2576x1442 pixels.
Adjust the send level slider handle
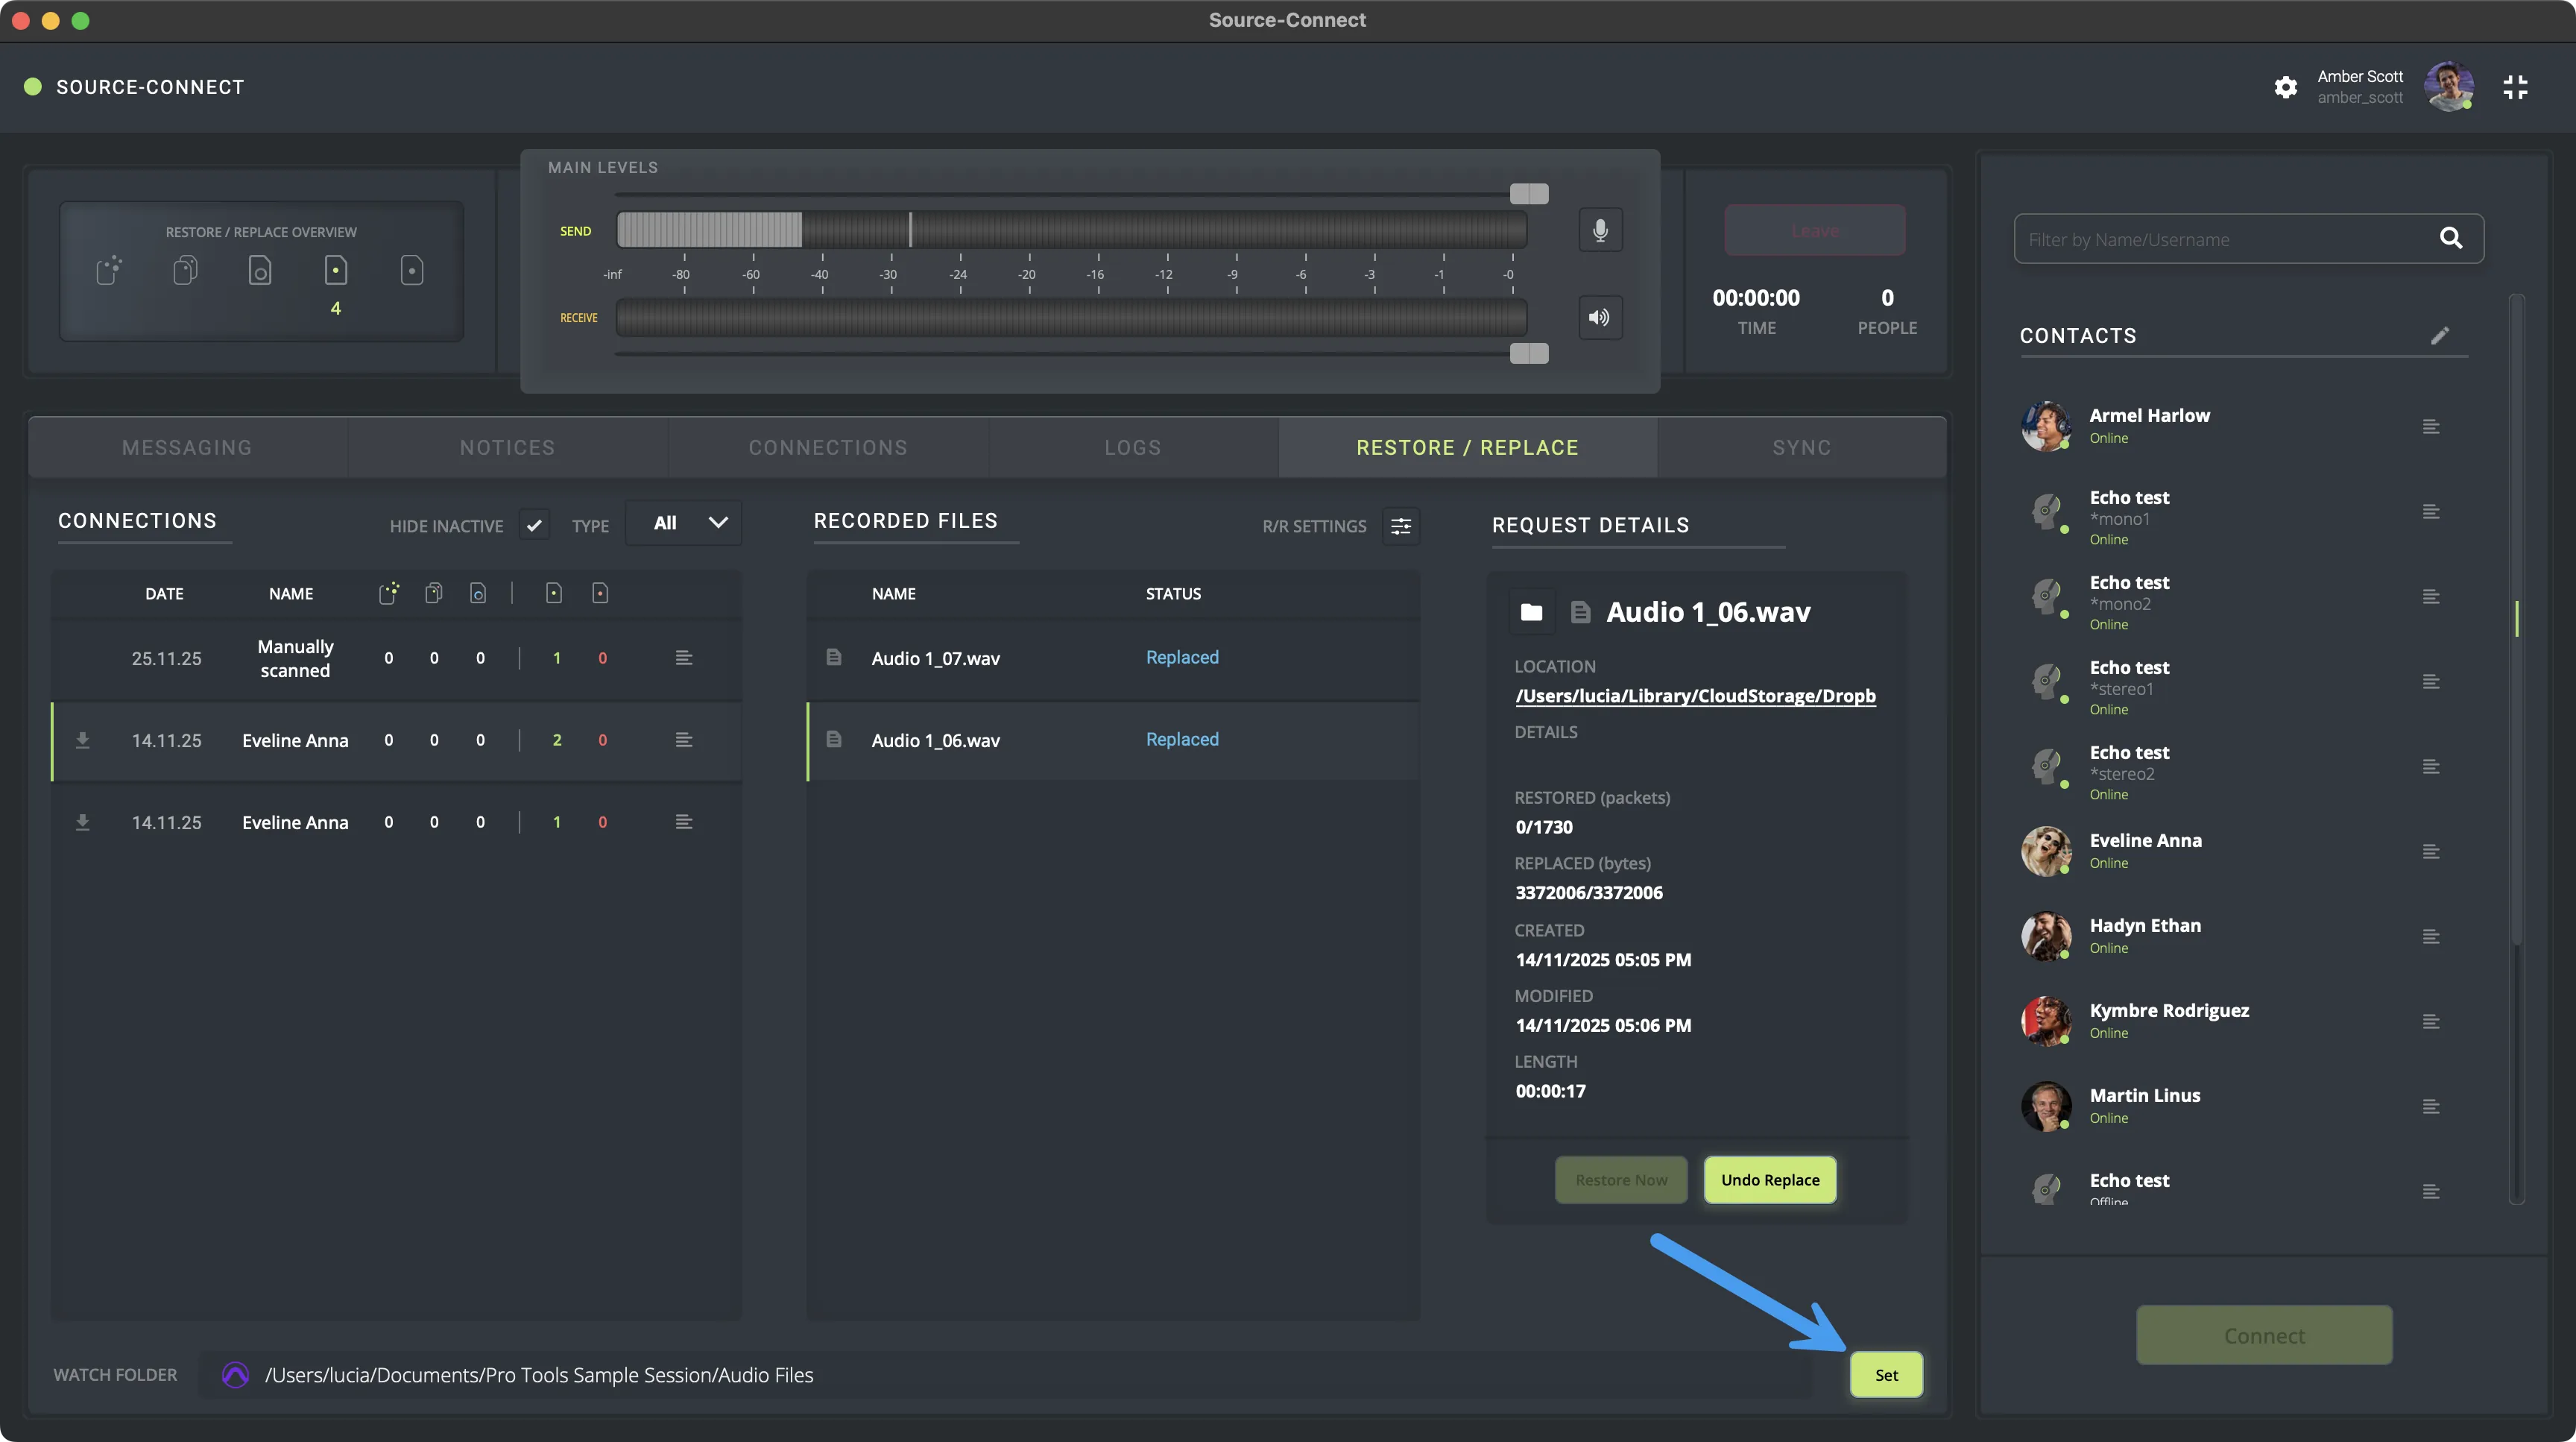click(x=1529, y=194)
